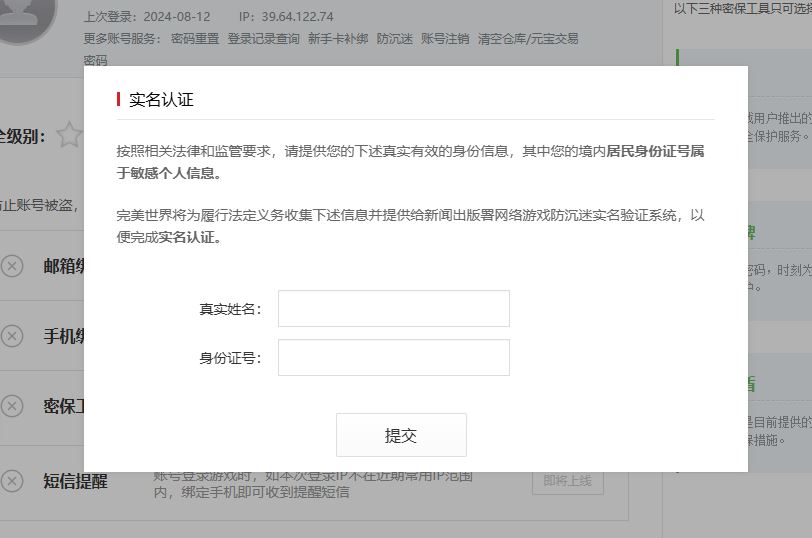Click the 邮箱 binding row label
Screen dimensions: 812x538
click(63, 266)
